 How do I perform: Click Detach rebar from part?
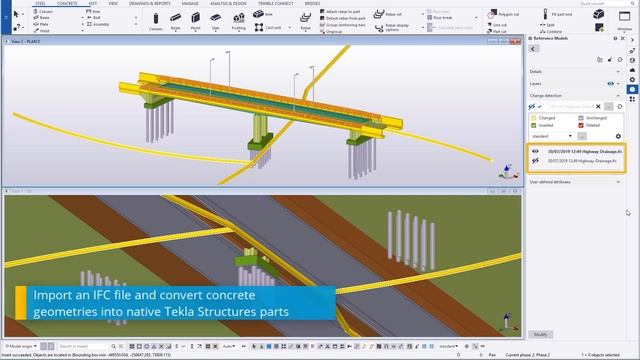342,18
